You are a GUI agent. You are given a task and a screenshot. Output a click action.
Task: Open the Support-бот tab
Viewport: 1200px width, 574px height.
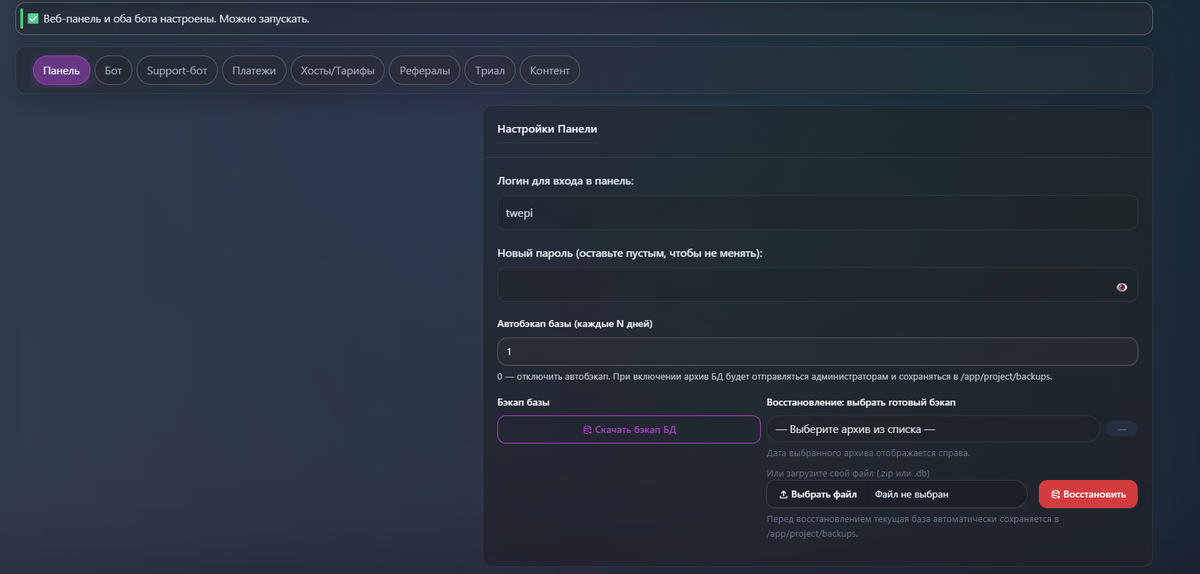(x=177, y=71)
